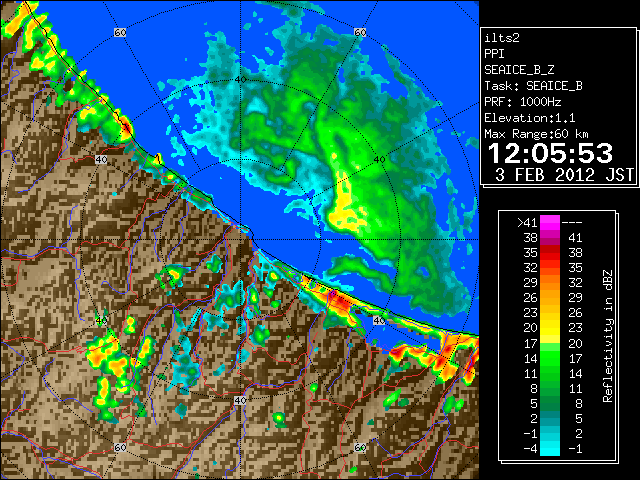The width and height of the screenshot is (640, 480).
Task: Select the 'Max Range:60 km' line
Action: point(537,134)
